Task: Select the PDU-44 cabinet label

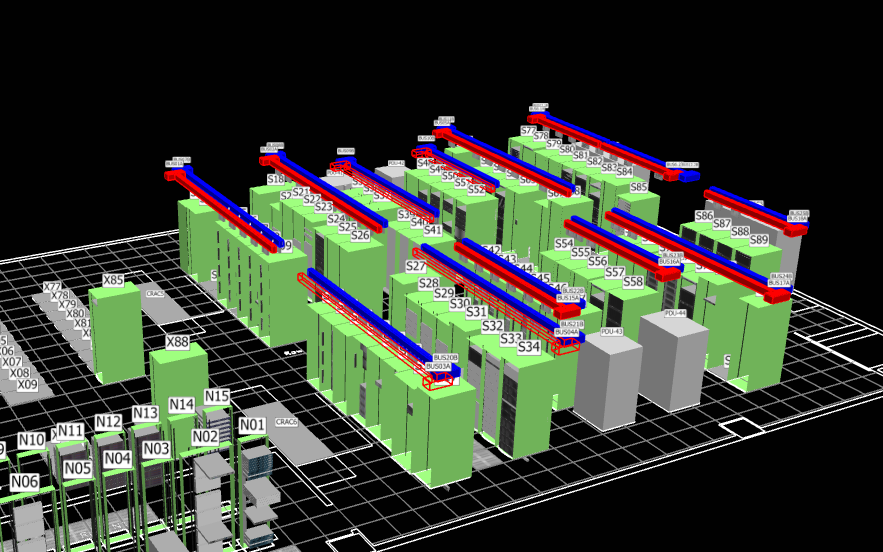Action: [675, 313]
